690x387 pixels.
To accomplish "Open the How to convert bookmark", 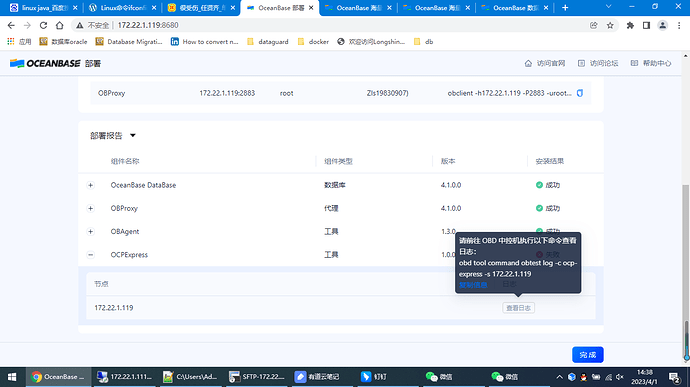I will (x=205, y=42).
